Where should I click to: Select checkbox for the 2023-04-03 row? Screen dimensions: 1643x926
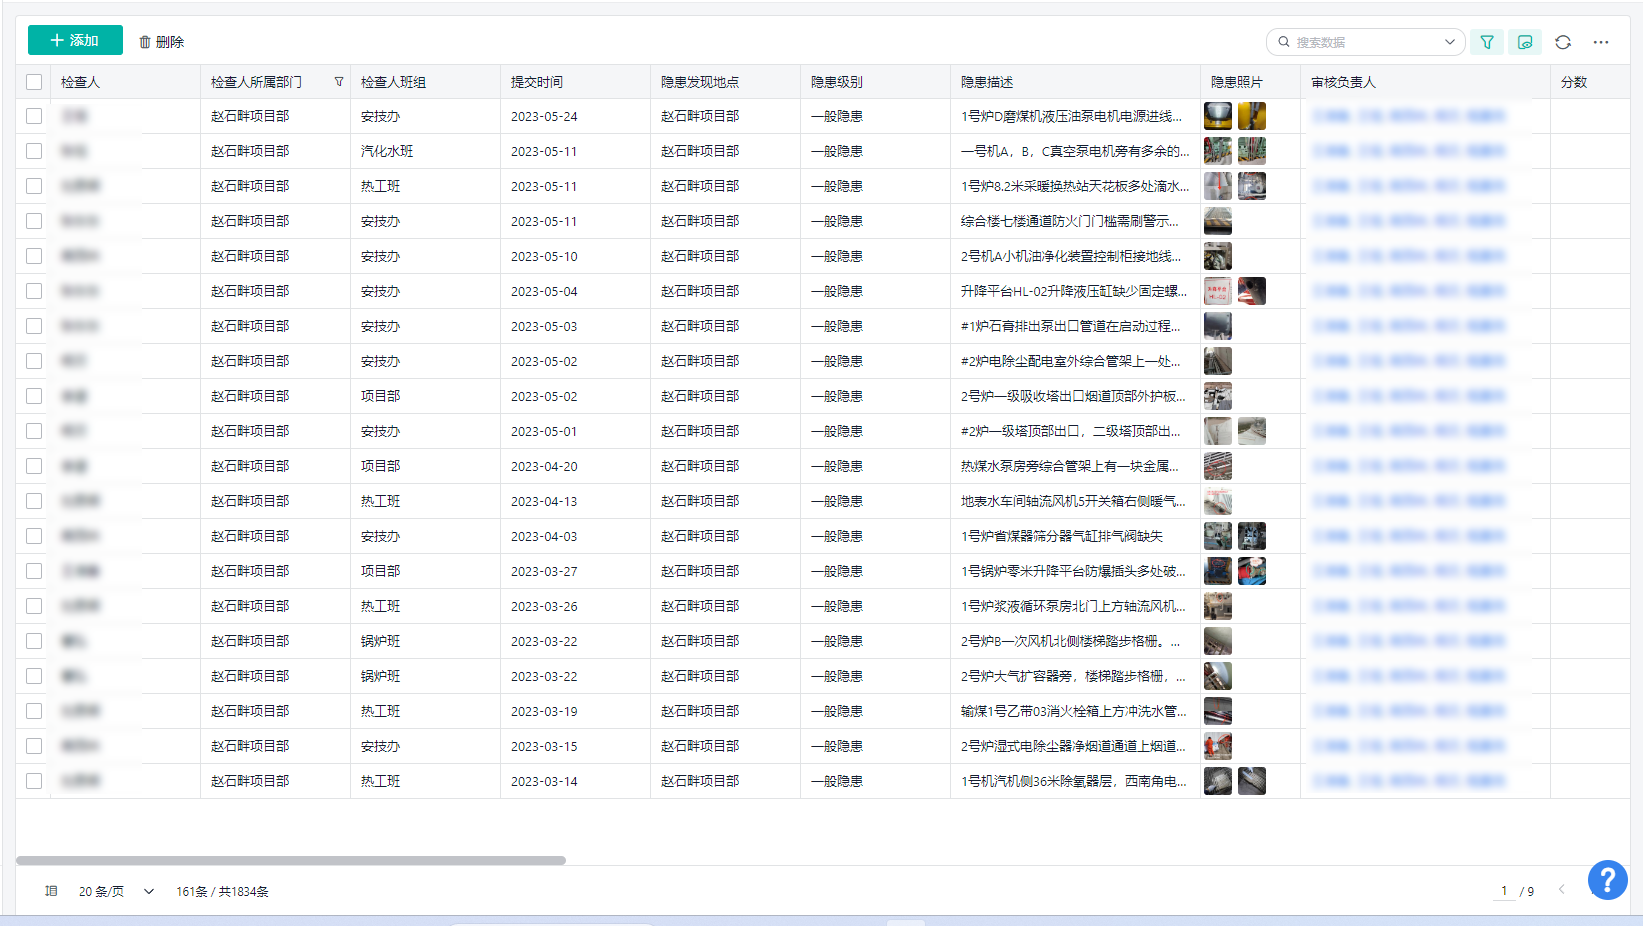(34, 536)
